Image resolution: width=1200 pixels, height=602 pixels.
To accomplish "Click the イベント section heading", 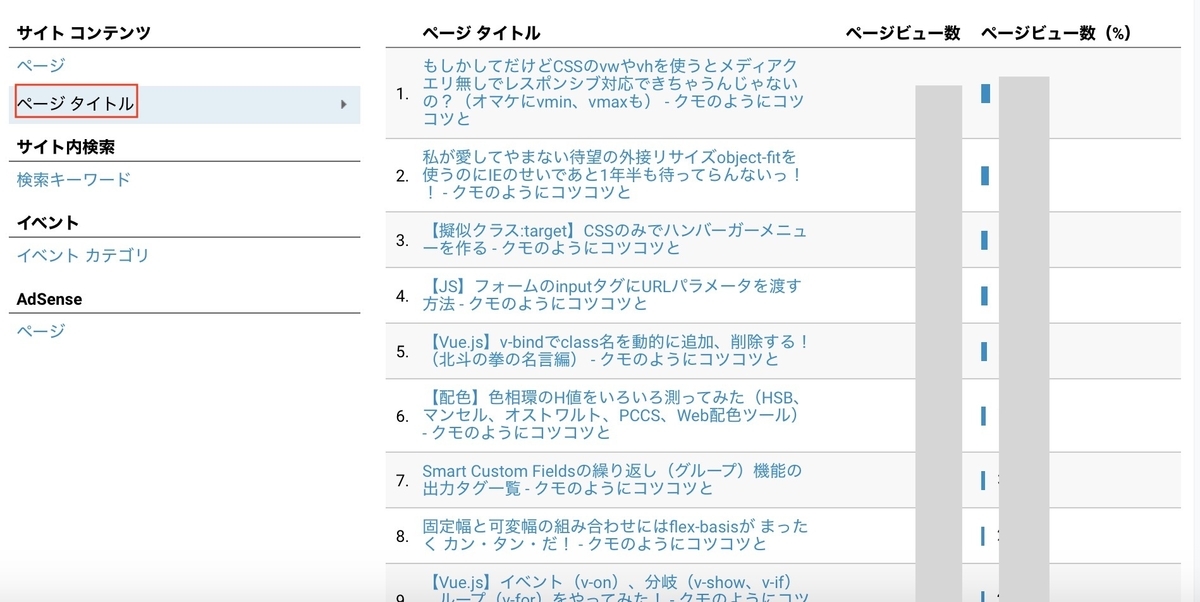I will (x=48, y=223).
